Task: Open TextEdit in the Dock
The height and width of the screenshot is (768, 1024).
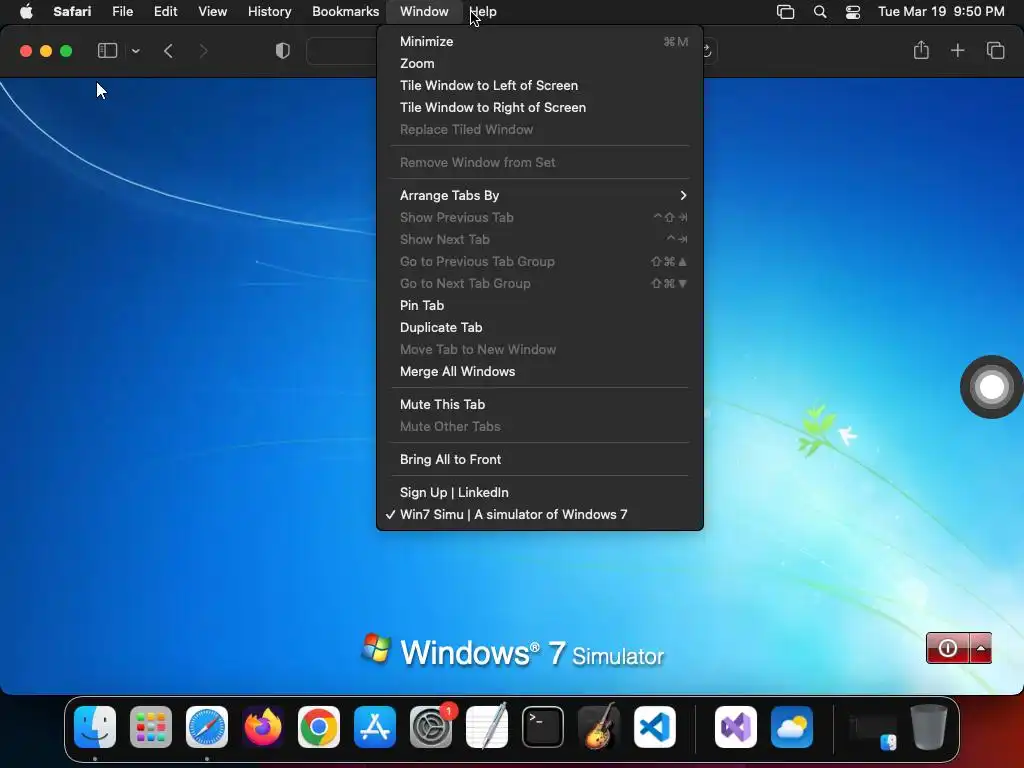Action: click(x=487, y=726)
